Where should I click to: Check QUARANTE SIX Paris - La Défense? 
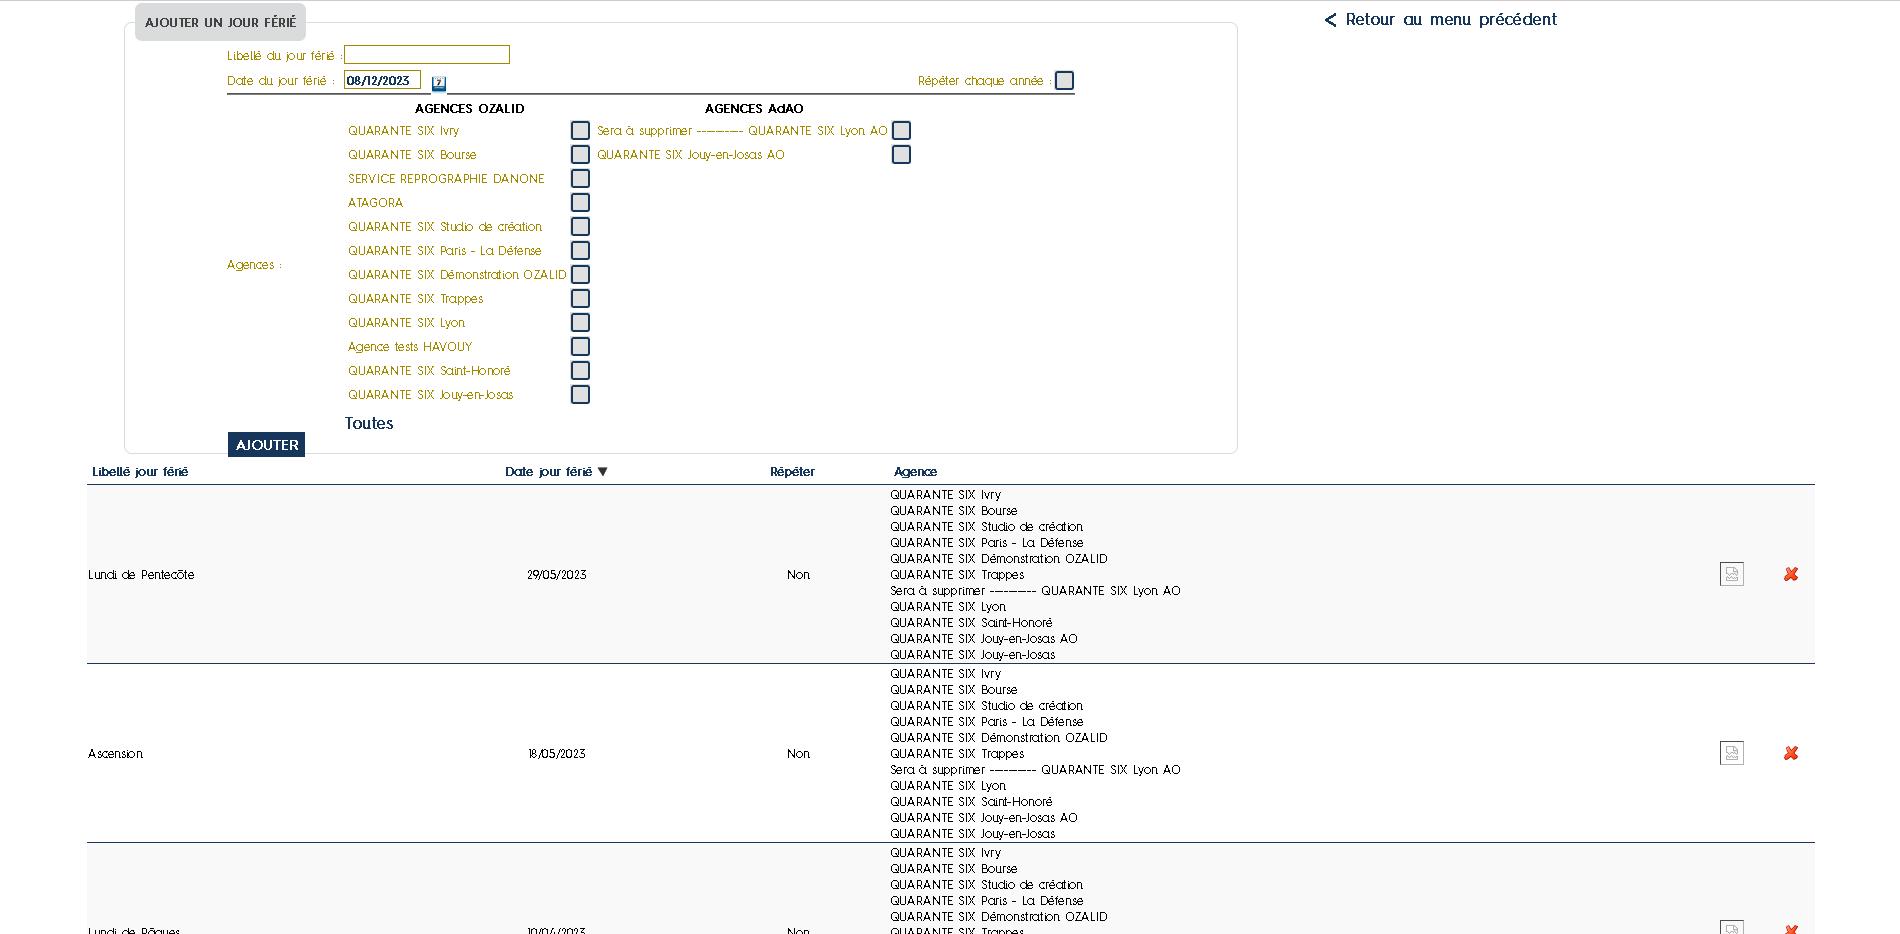point(580,251)
